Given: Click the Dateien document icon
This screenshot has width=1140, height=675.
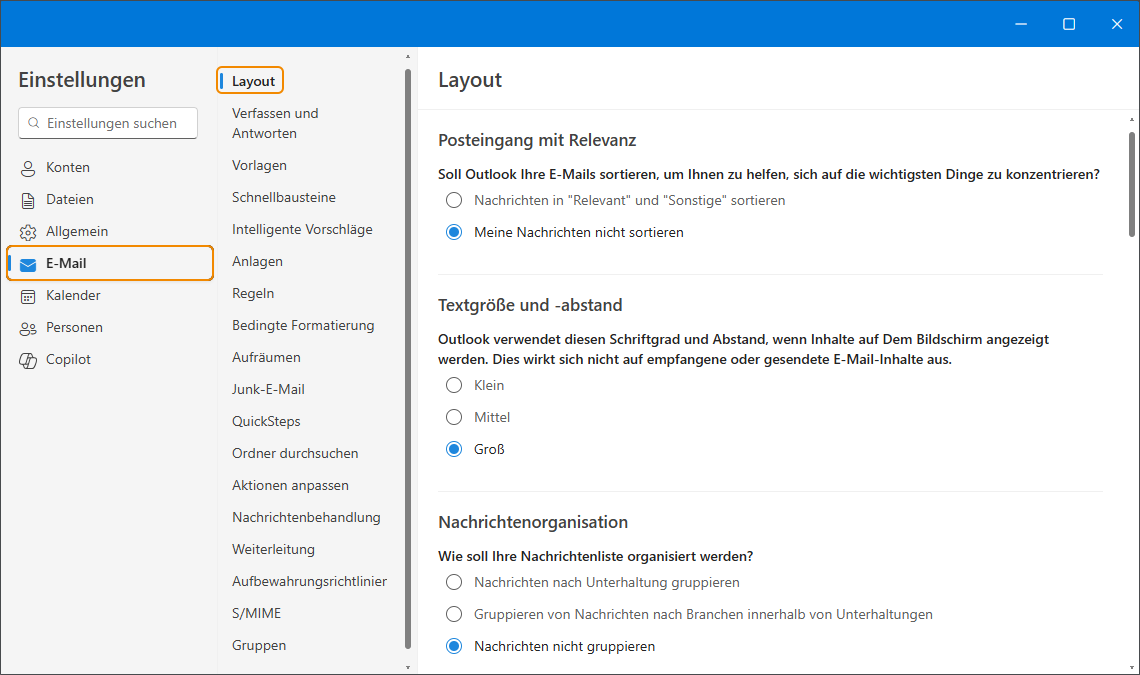Looking at the screenshot, I should pyautogui.click(x=28, y=200).
